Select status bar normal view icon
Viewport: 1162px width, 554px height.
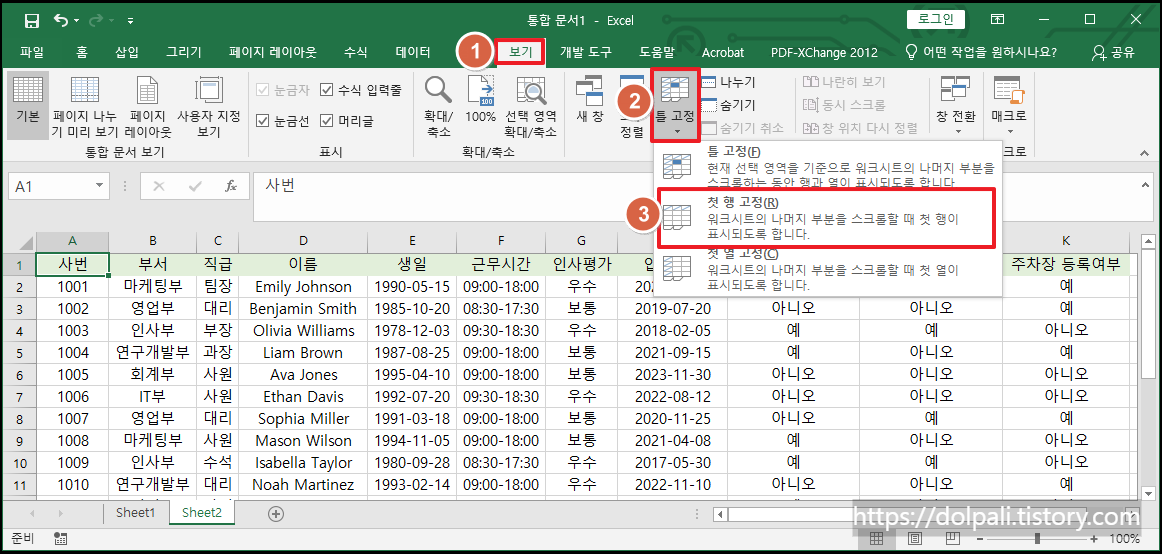(x=877, y=538)
